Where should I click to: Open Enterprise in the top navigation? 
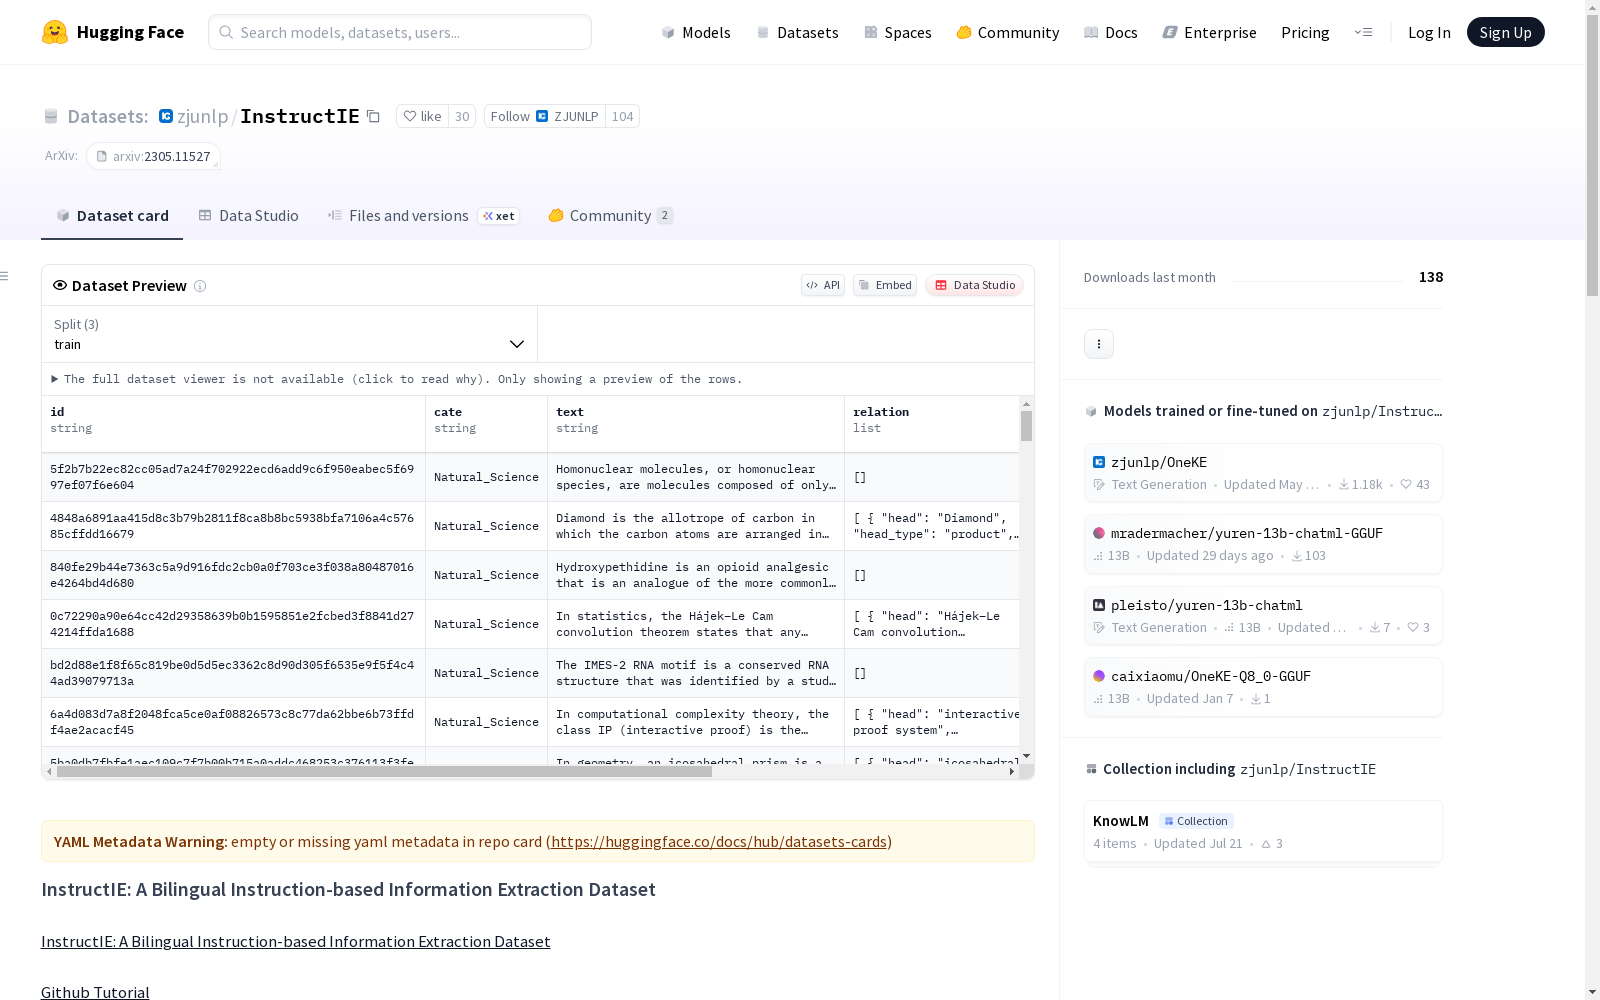tap(1209, 32)
